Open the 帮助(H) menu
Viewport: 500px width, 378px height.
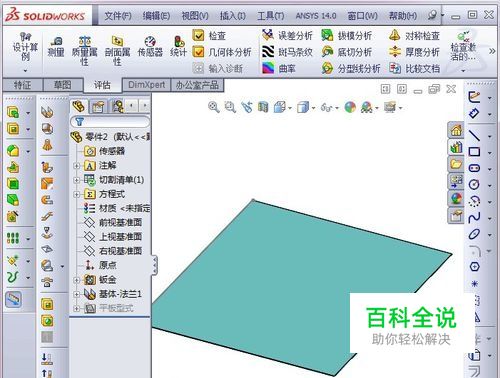click(403, 16)
